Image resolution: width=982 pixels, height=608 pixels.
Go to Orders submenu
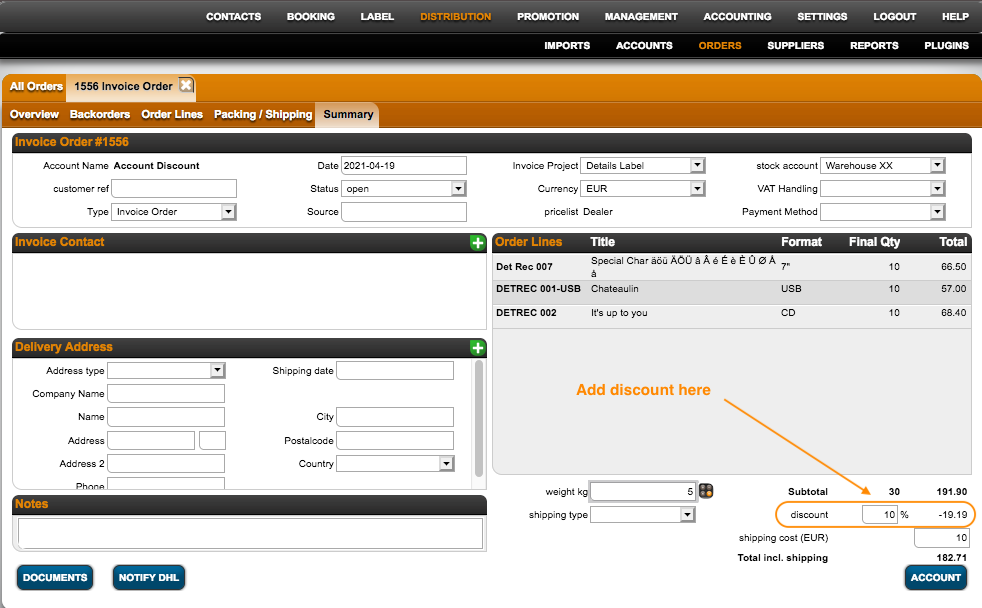720,45
